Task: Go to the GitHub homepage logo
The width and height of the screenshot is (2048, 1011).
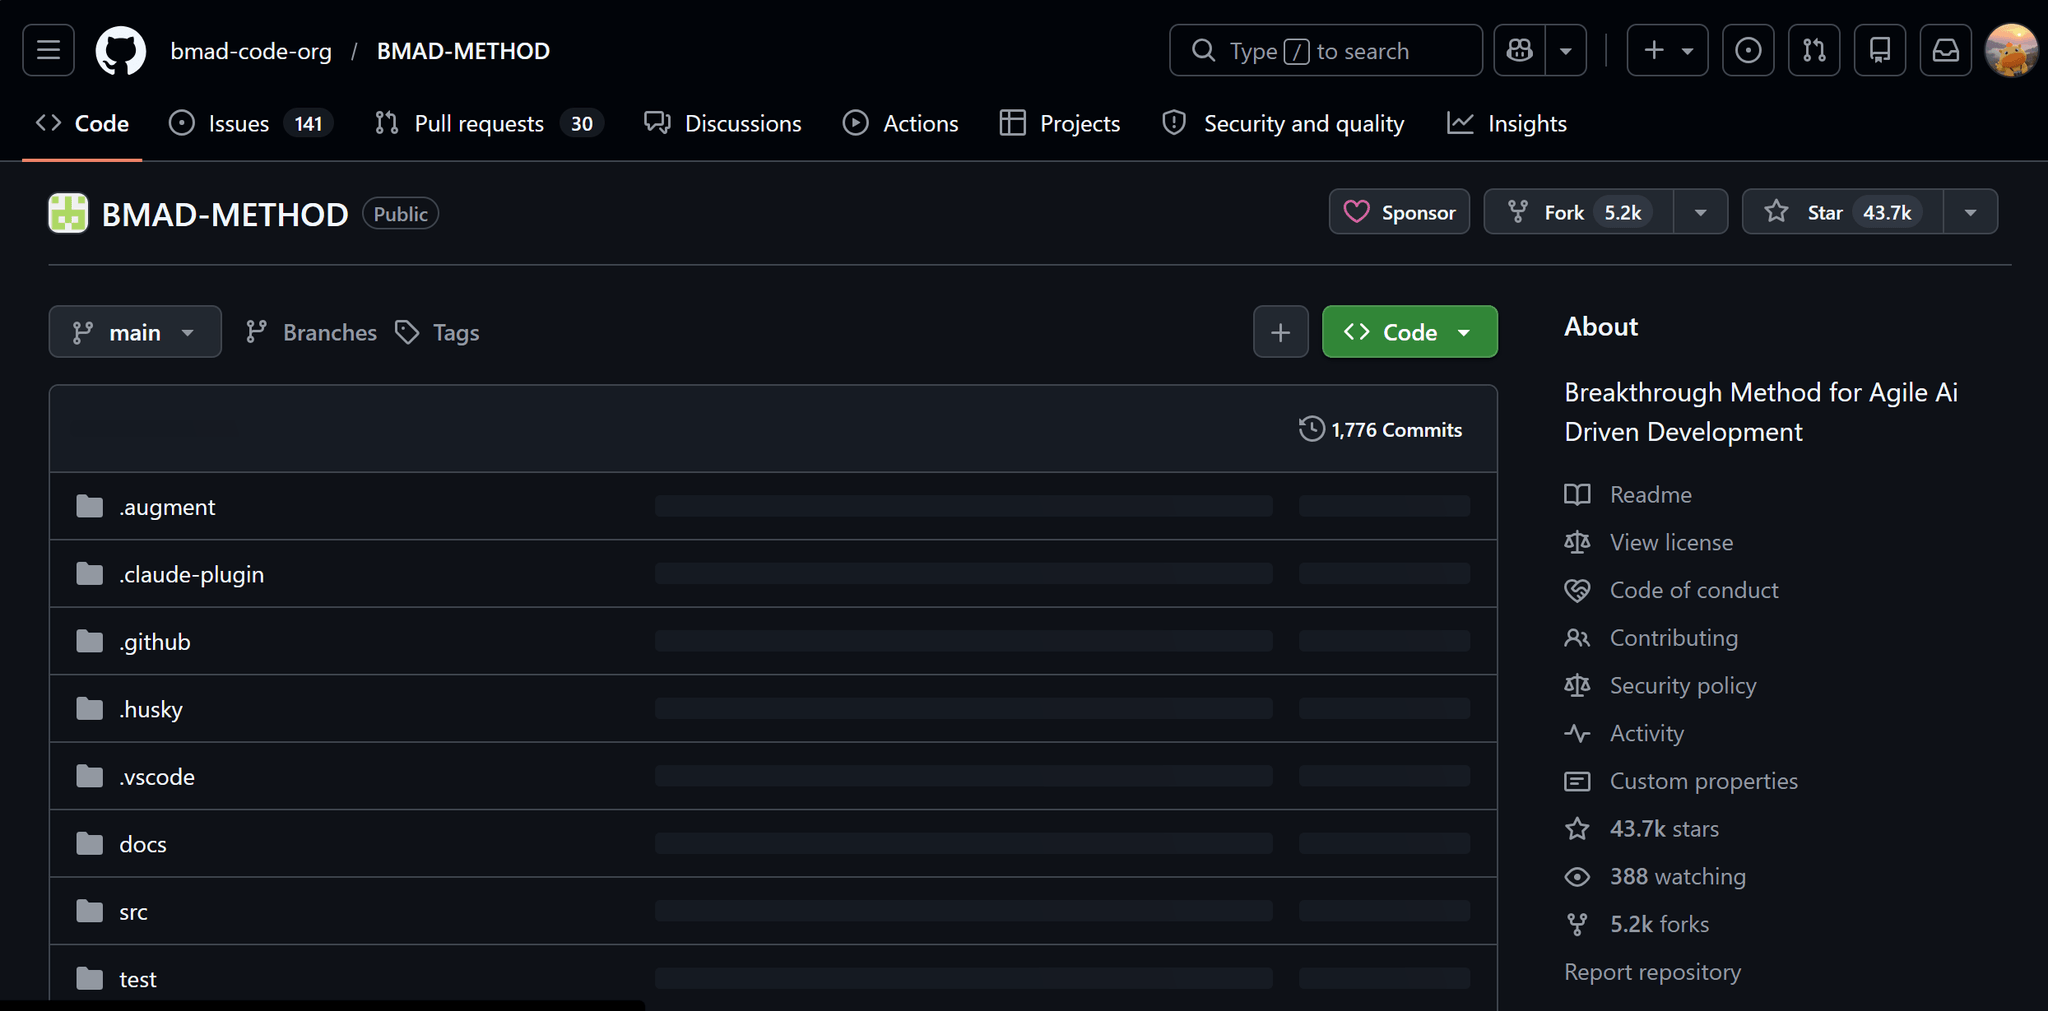Action: [x=121, y=50]
